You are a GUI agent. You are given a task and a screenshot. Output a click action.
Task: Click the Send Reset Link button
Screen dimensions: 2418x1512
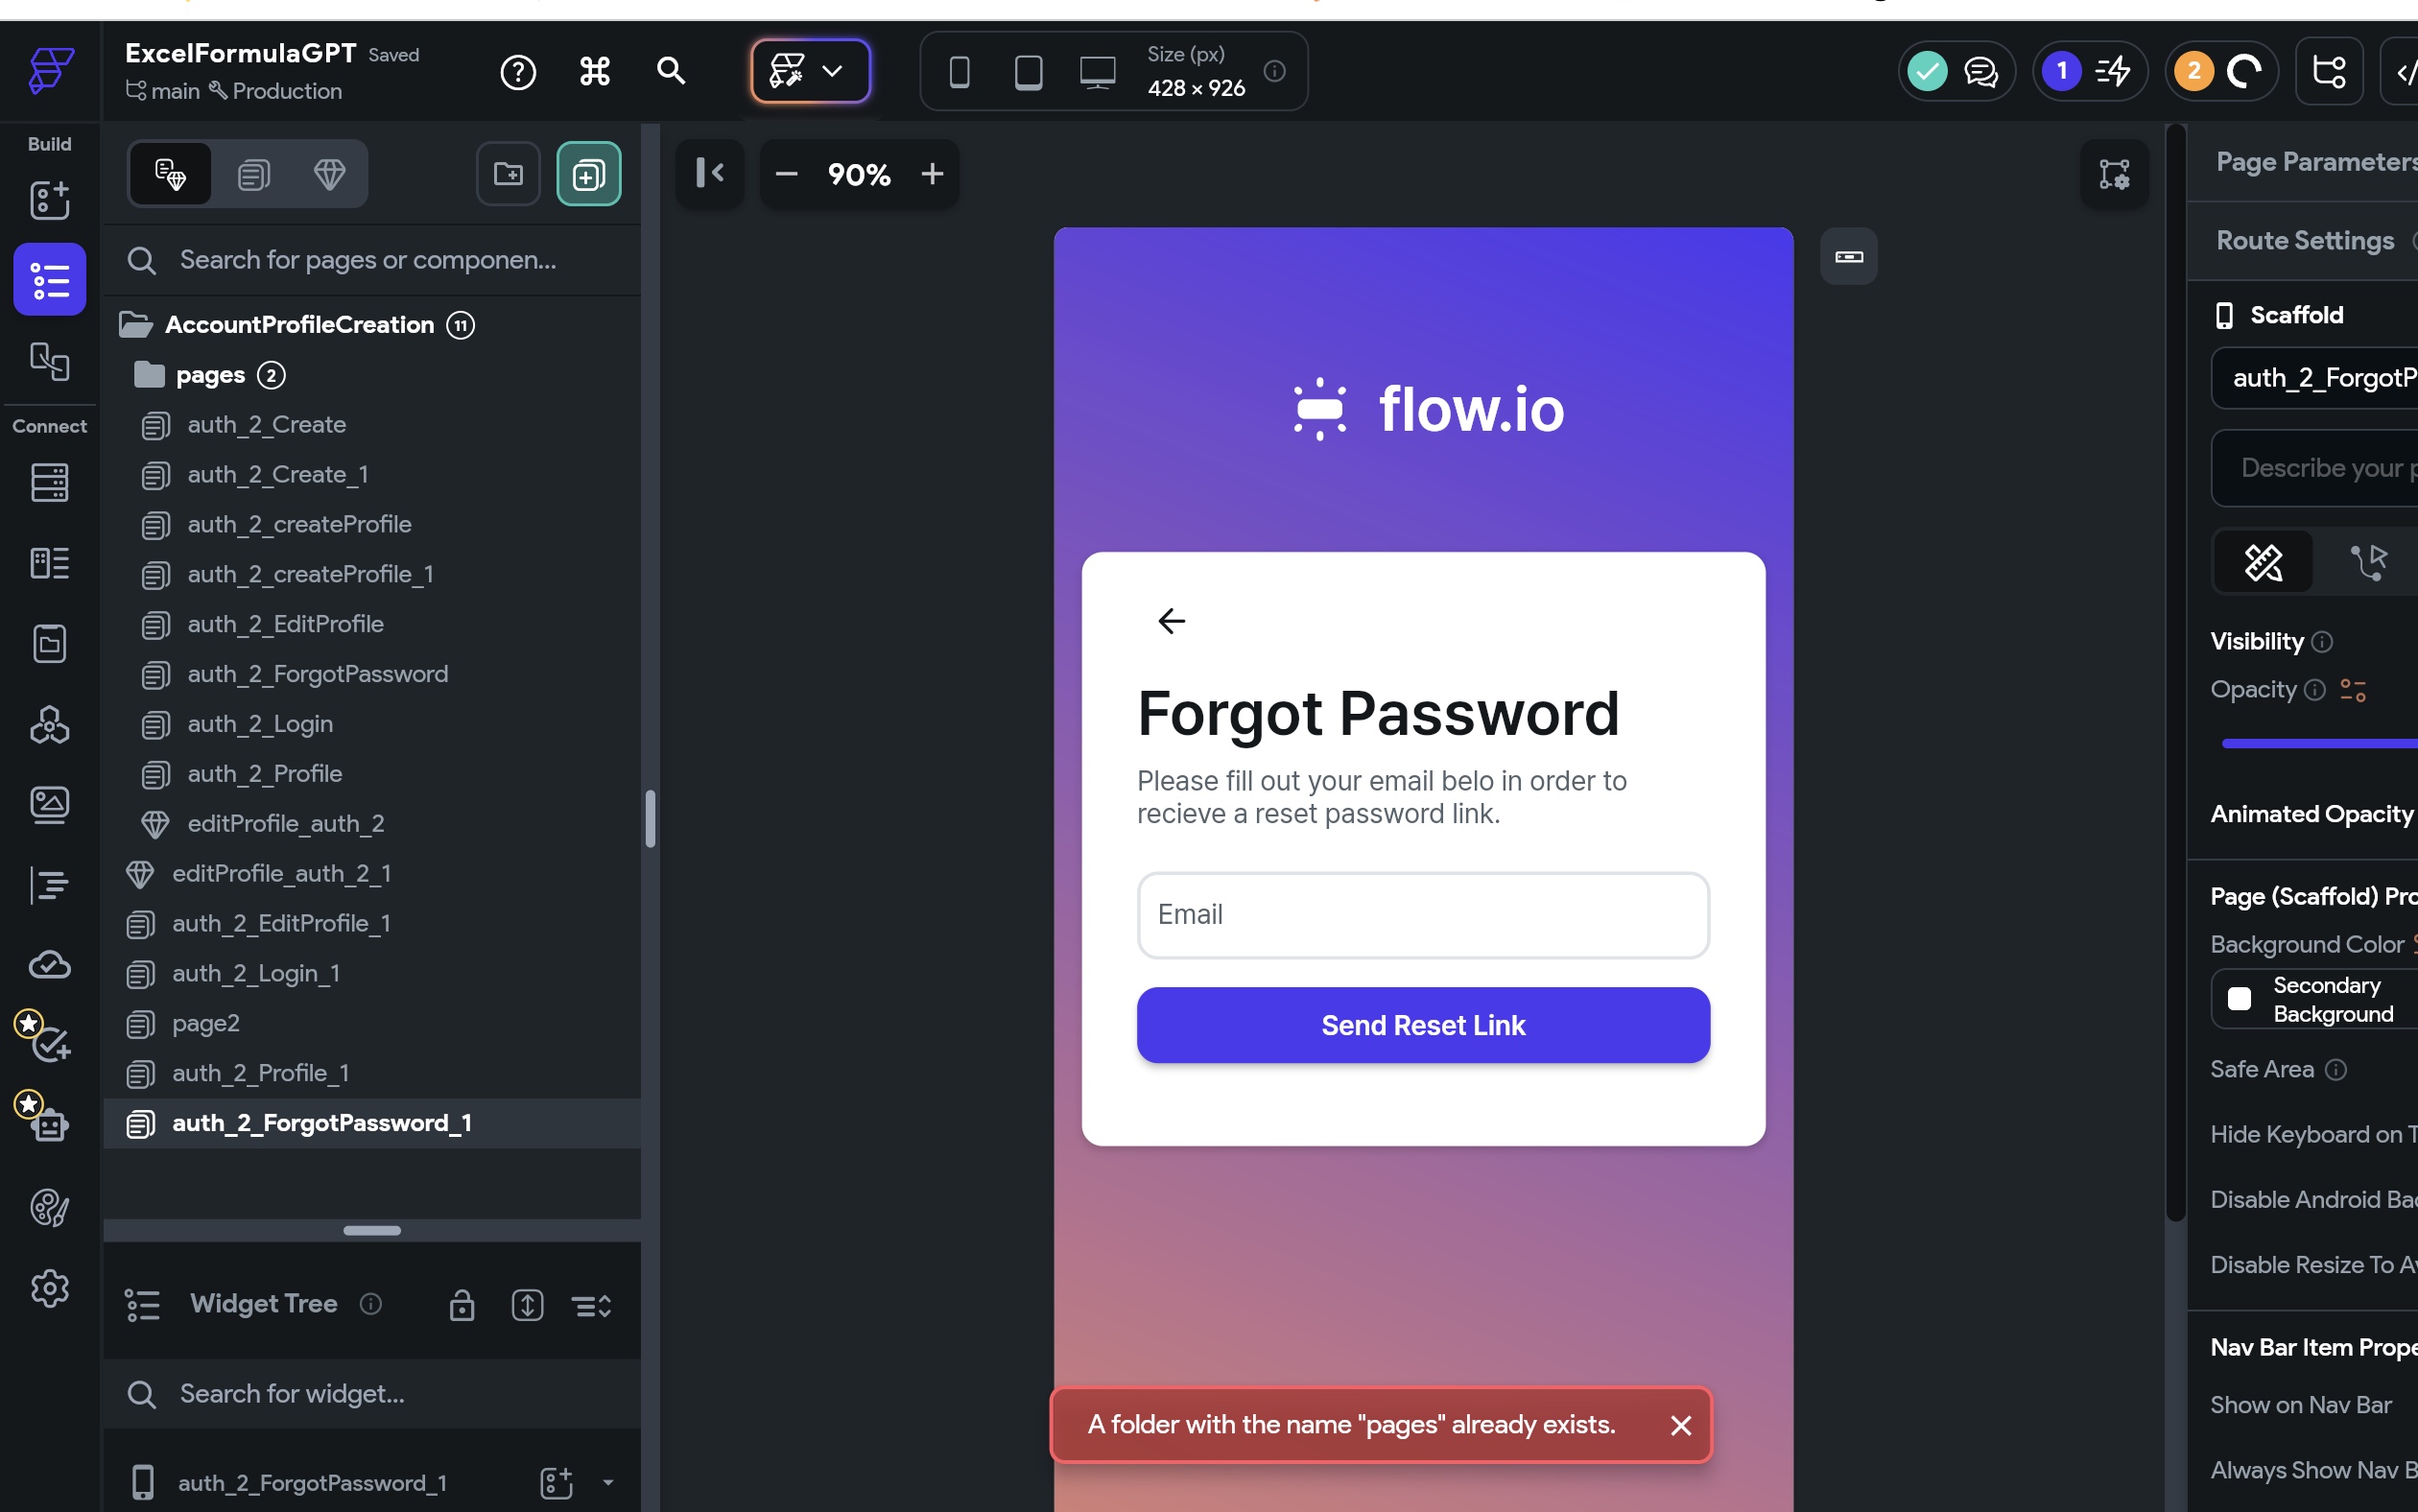click(1423, 1025)
